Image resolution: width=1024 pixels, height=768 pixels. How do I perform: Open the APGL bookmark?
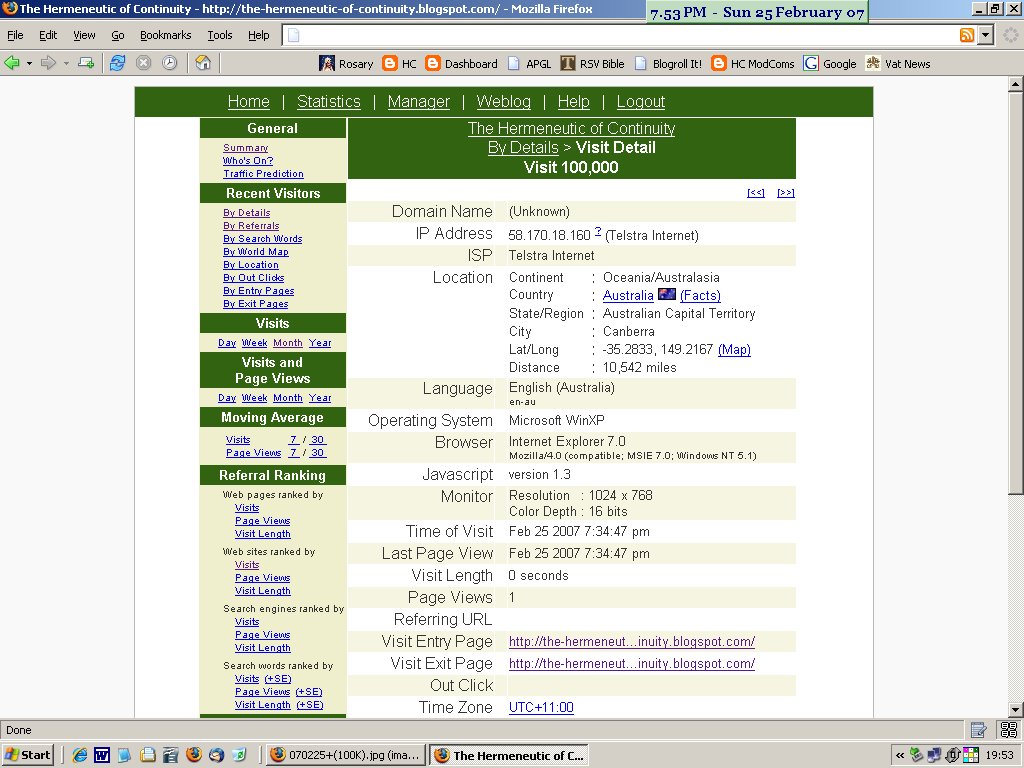(x=529, y=63)
